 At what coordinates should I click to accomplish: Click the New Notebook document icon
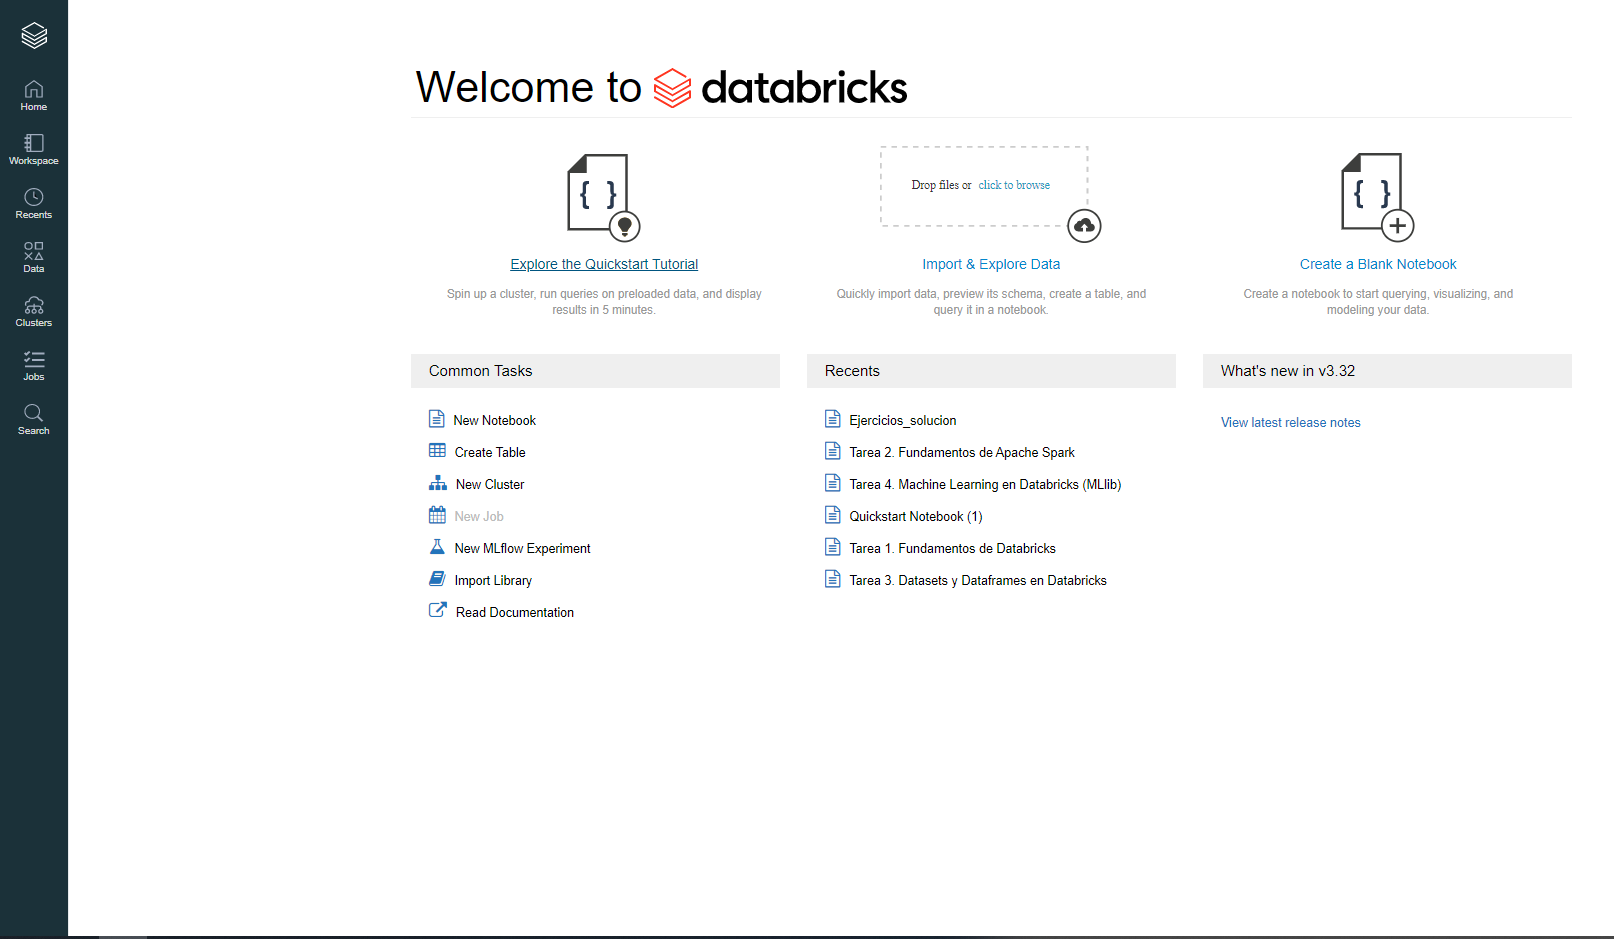[x=437, y=419]
